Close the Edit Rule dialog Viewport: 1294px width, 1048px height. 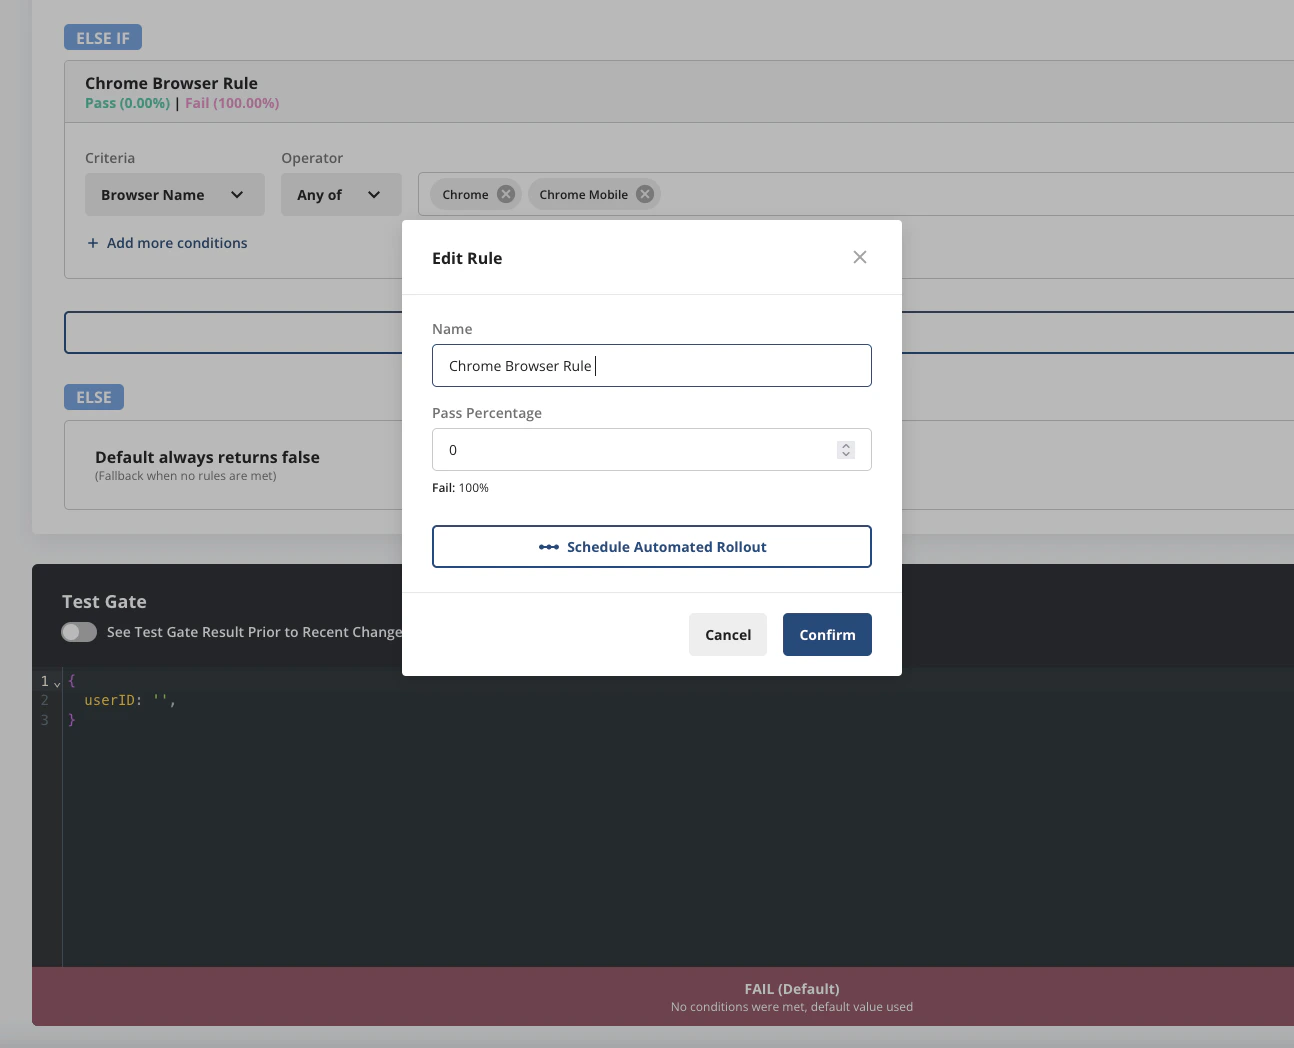click(860, 257)
